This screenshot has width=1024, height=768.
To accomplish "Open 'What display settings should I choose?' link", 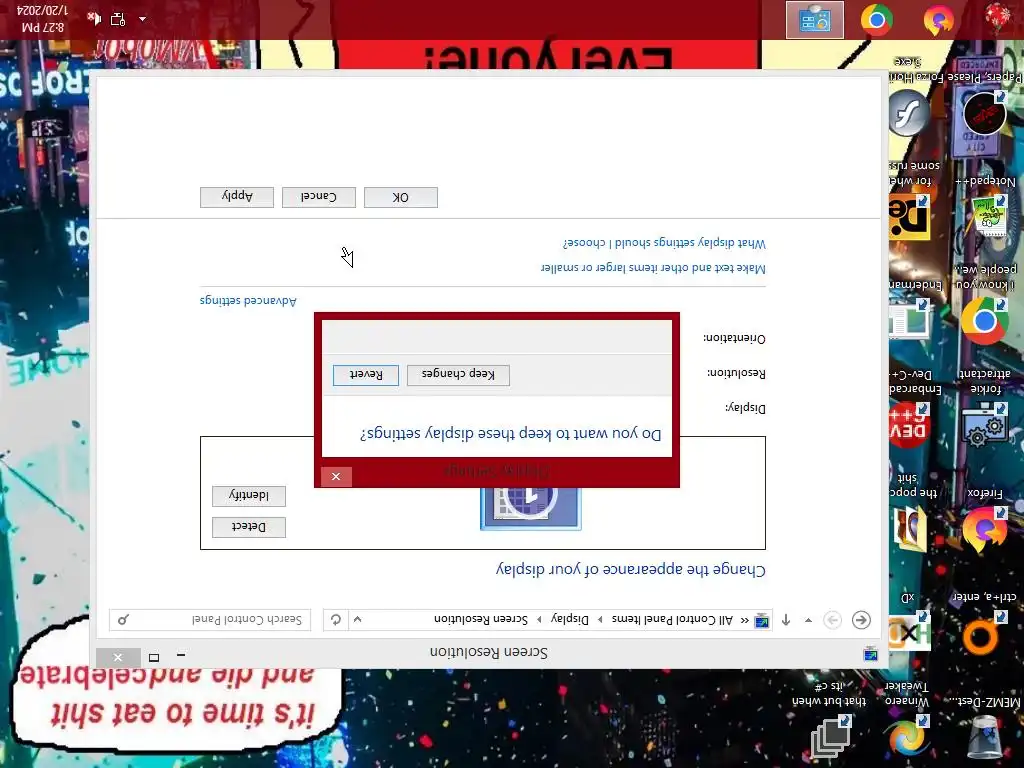I will click(664, 243).
